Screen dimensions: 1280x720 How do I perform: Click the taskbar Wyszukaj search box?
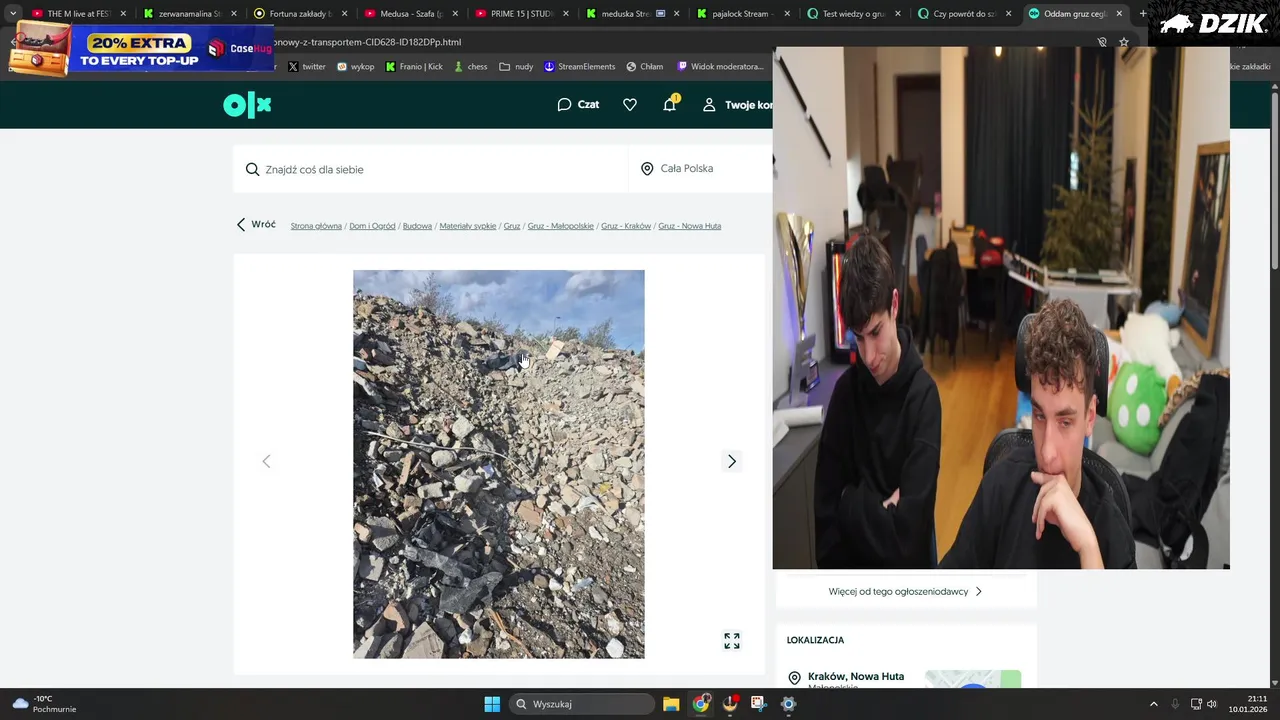(x=582, y=704)
